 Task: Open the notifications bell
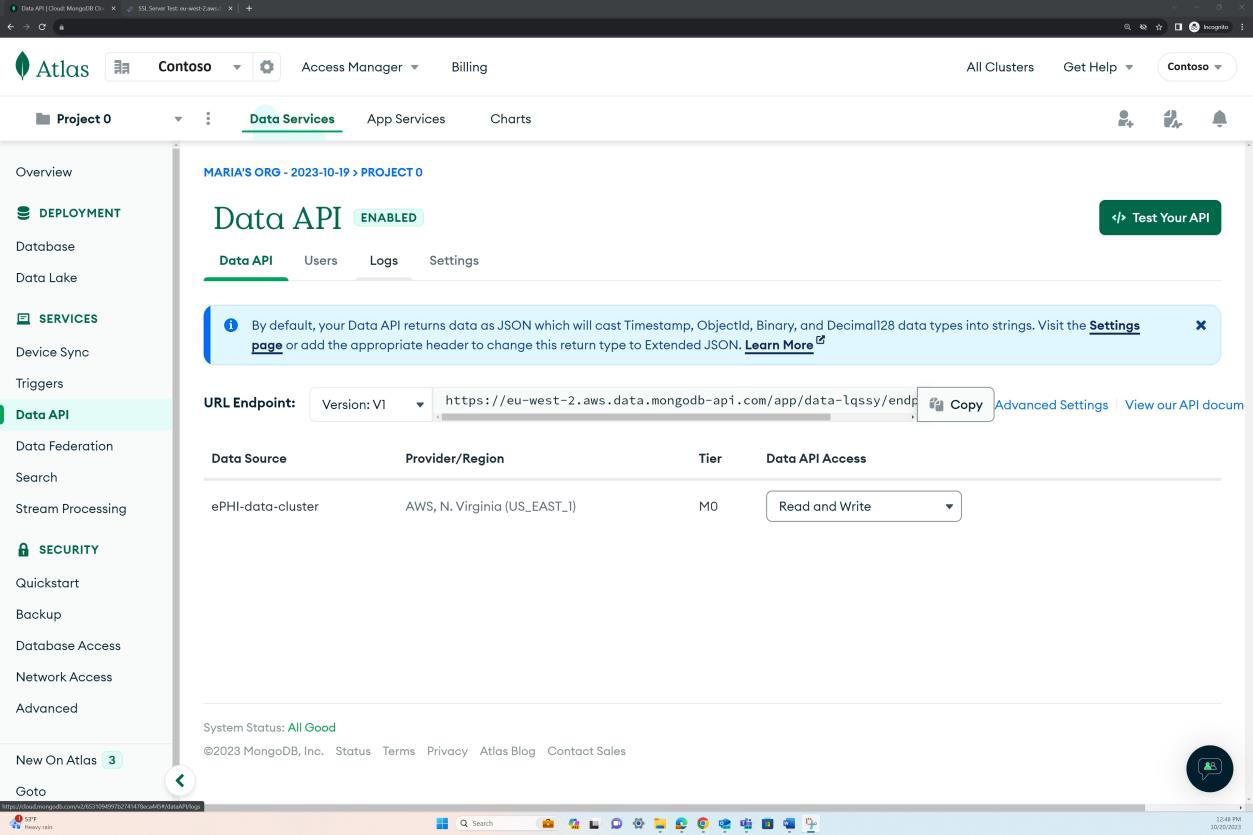1219,118
